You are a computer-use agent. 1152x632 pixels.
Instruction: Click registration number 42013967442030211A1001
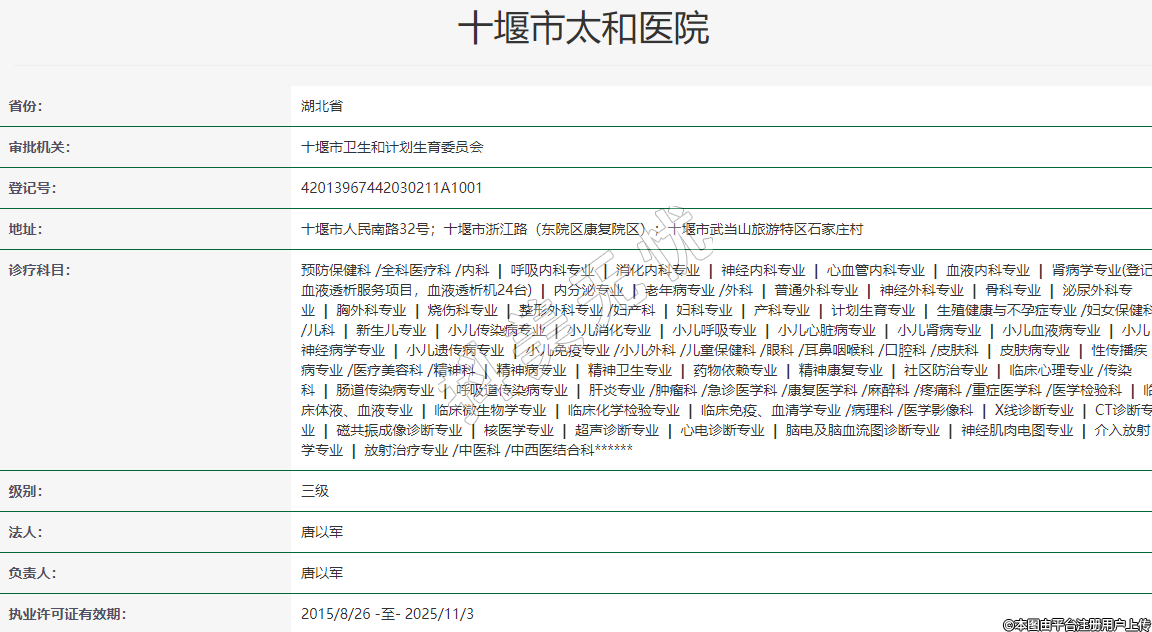point(392,188)
